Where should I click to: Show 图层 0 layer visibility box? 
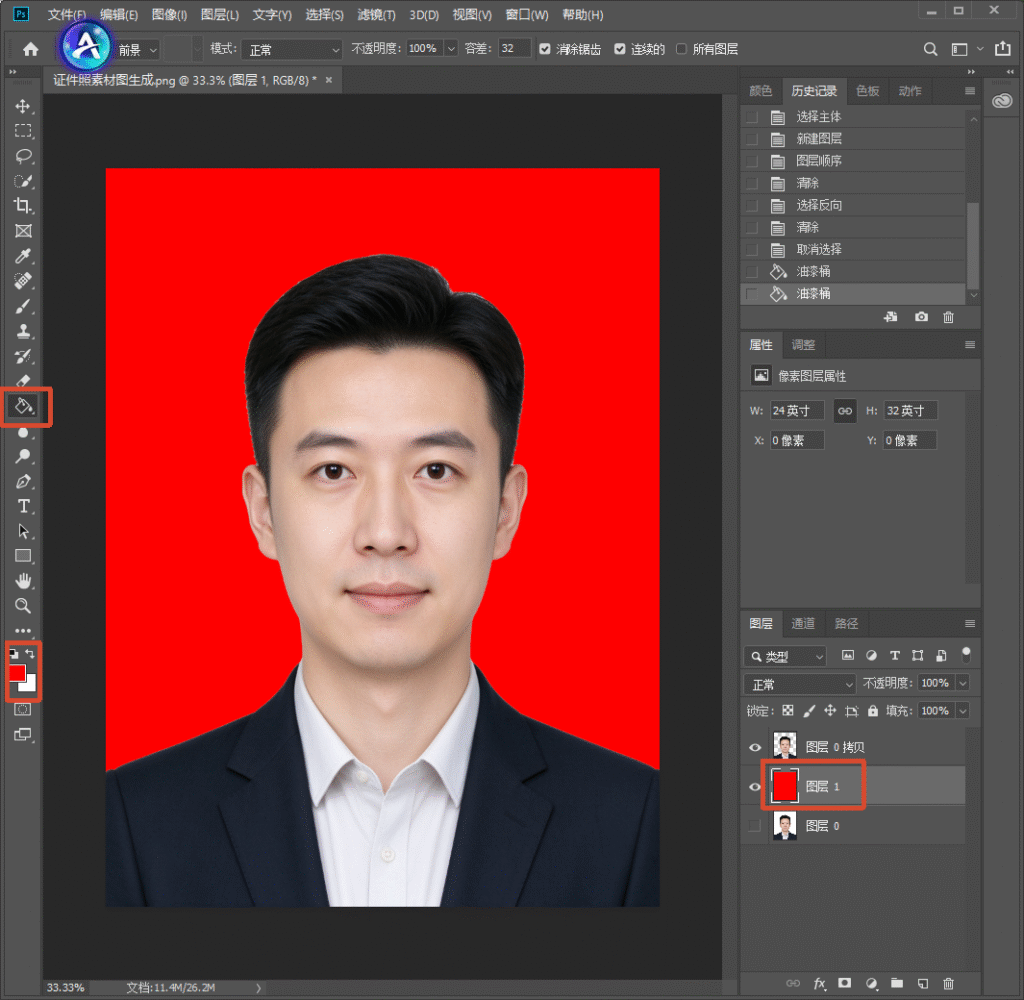point(755,826)
